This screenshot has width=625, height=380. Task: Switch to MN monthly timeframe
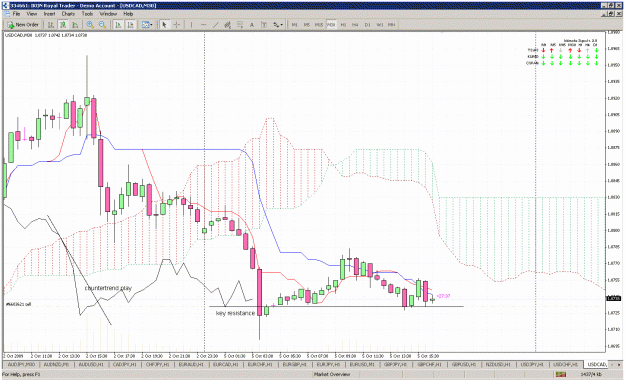[x=392, y=25]
